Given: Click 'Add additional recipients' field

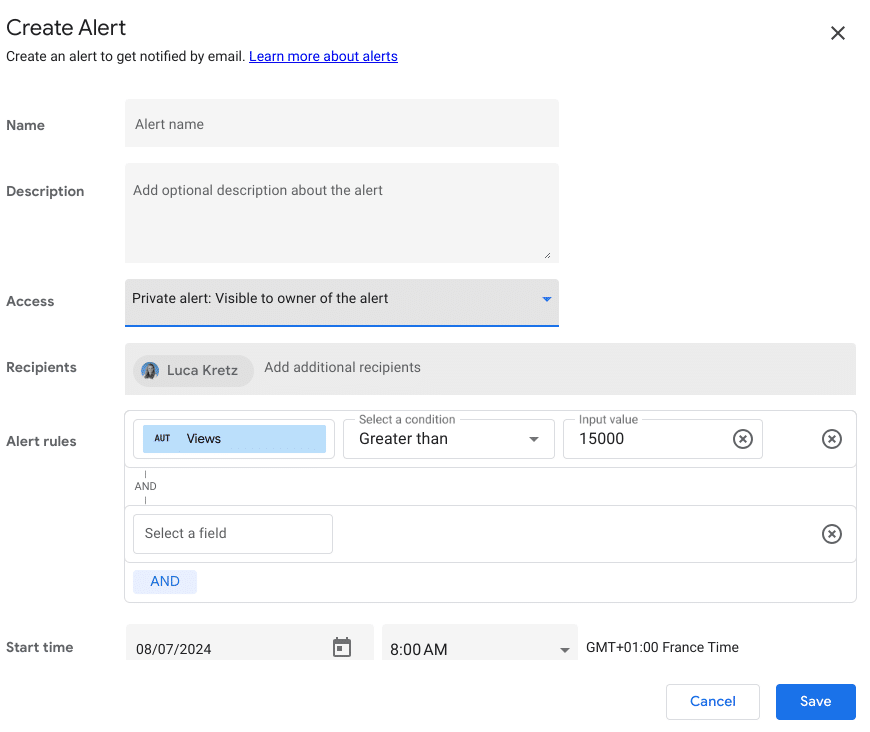Looking at the screenshot, I should pos(342,367).
